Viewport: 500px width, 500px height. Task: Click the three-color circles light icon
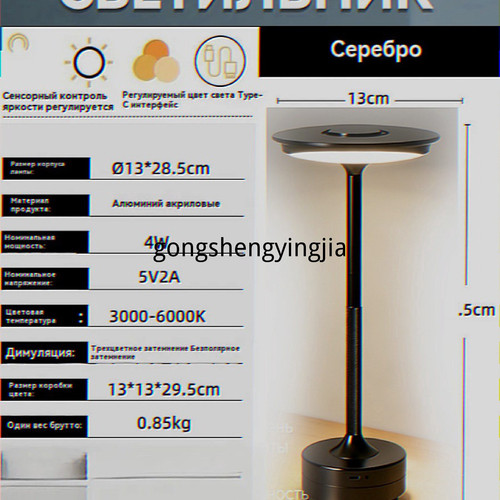156,61
